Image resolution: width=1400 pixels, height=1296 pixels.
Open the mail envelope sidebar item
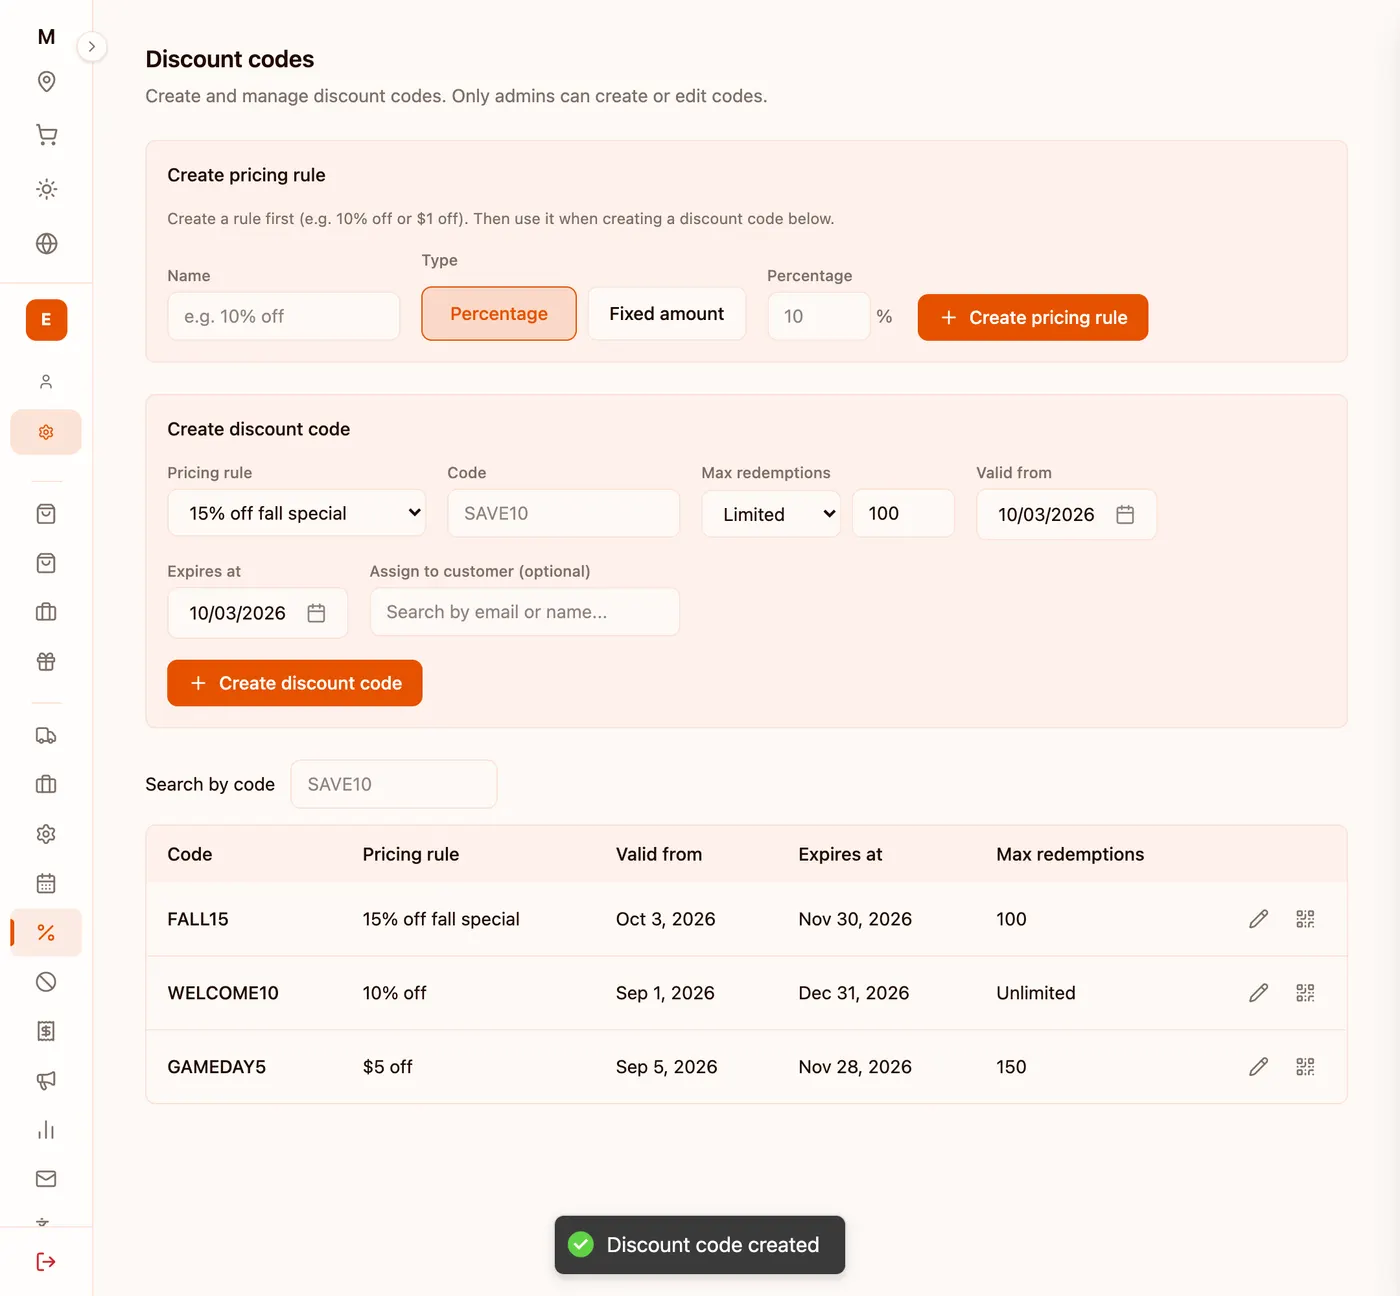point(46,1179)
